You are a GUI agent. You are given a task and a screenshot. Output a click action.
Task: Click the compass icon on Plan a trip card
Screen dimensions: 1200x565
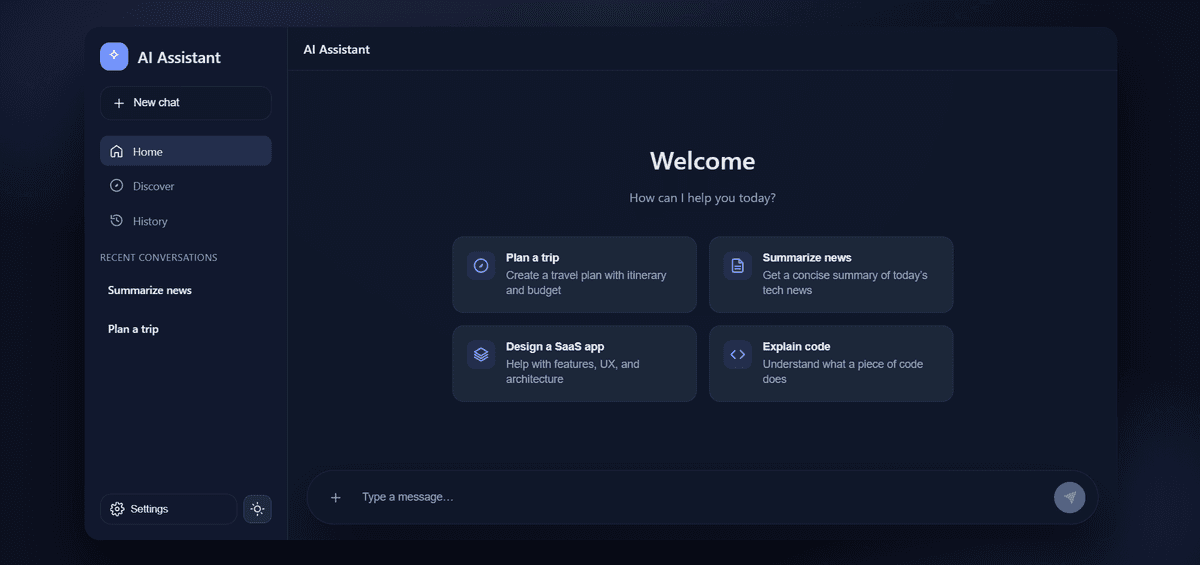[481, 265]
